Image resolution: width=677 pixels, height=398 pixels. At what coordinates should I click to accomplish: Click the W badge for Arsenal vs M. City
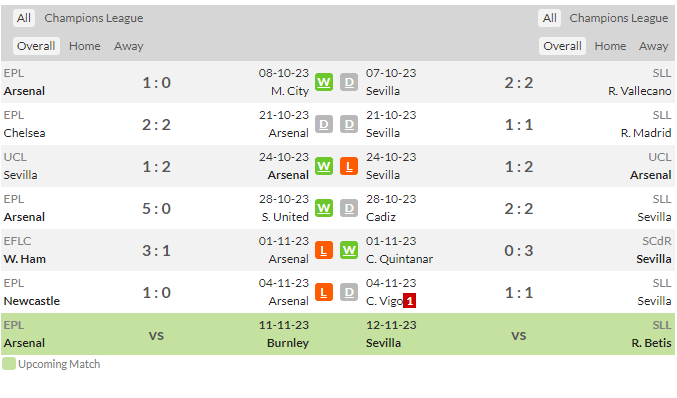pos(324,82)
